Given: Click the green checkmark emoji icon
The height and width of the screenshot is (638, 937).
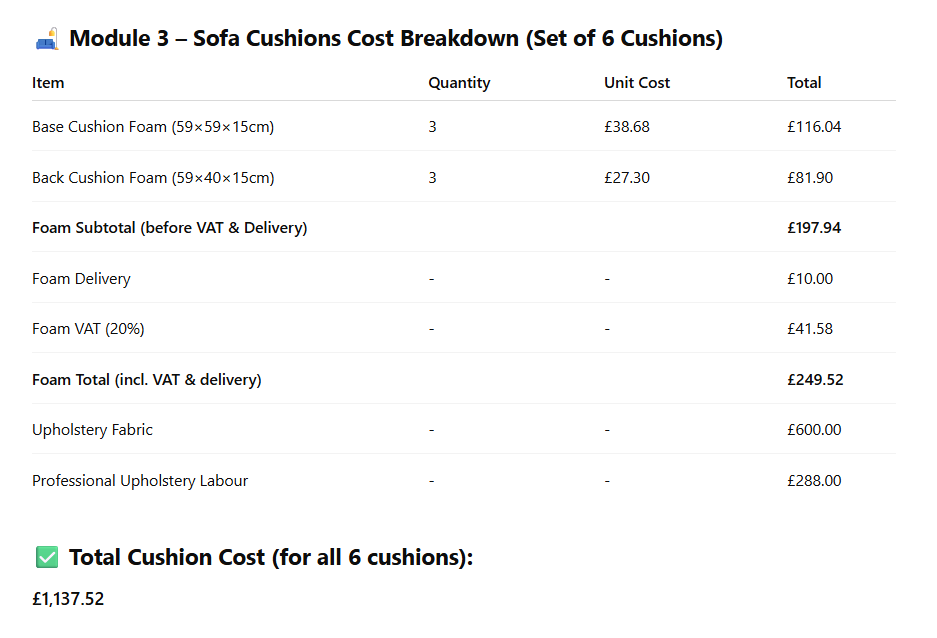Looking at the screenshot, I should [47, 557].
